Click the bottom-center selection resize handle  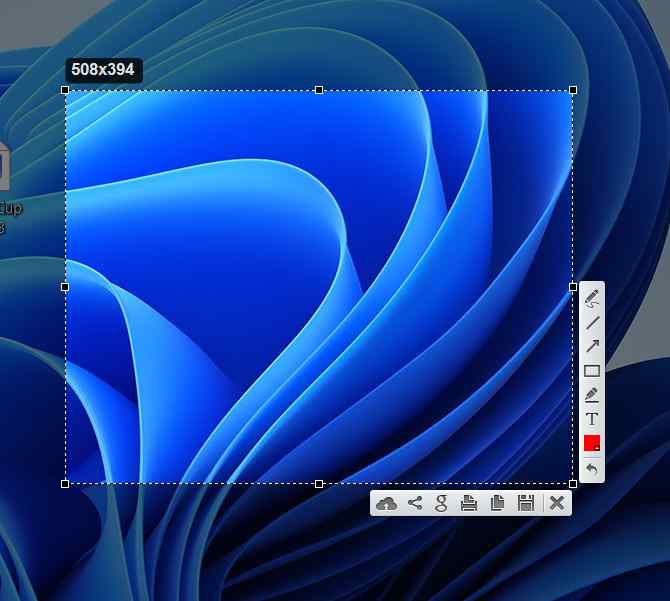tap(319, 484)
